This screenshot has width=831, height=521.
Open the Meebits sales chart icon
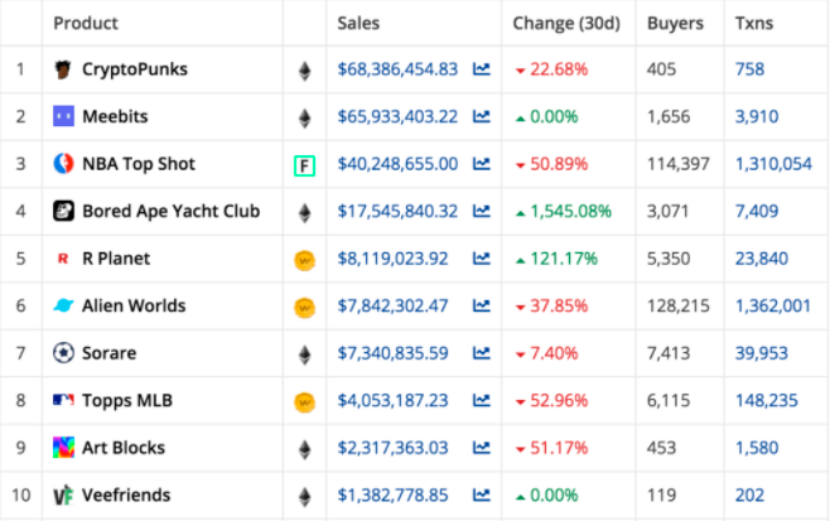[x=481, y=117]
